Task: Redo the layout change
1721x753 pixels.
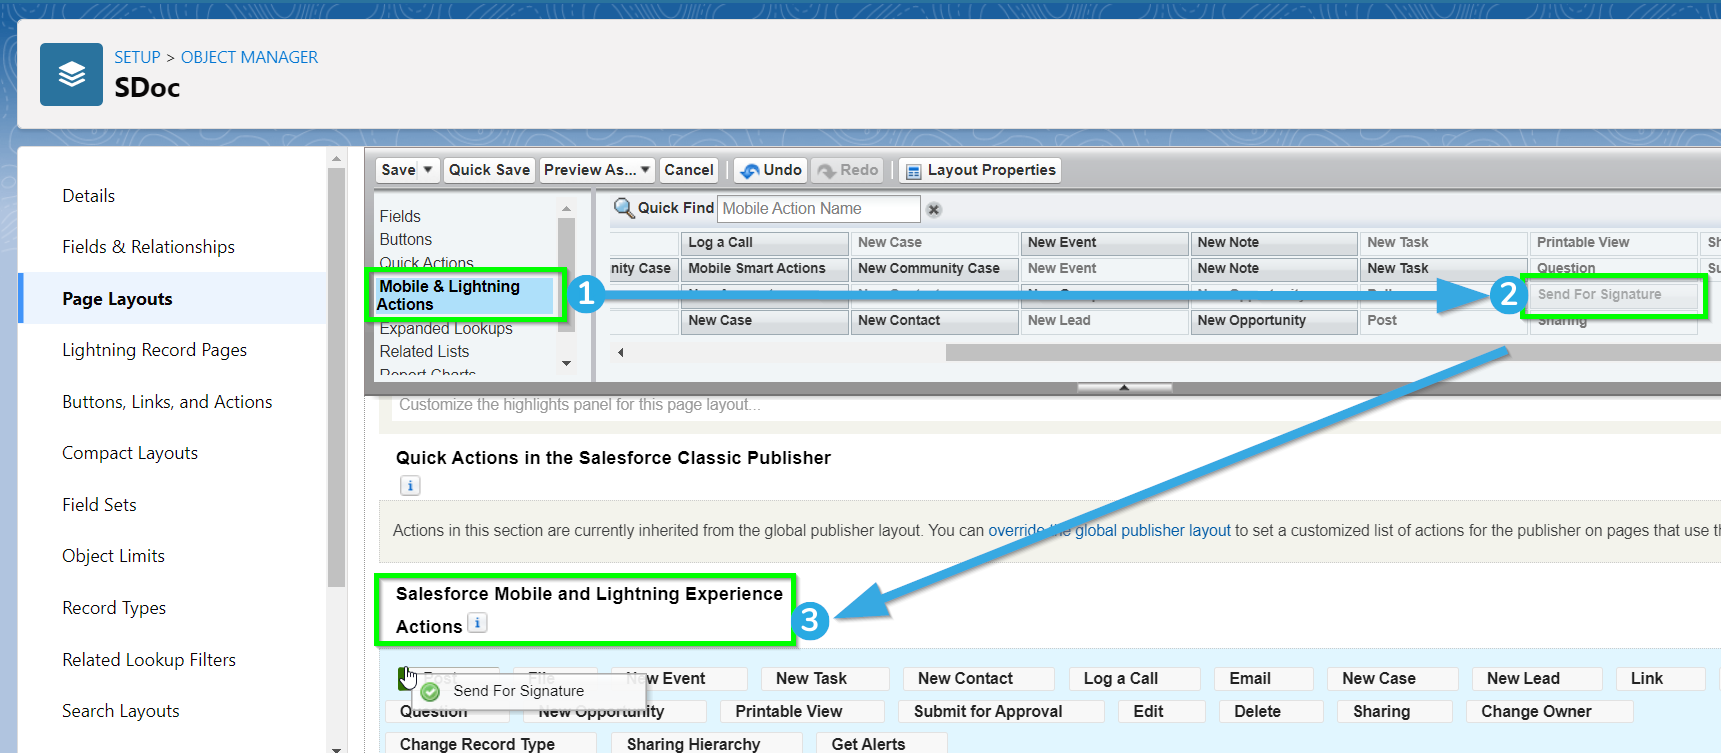Action: pyautogui.click(x=848, y=170)
